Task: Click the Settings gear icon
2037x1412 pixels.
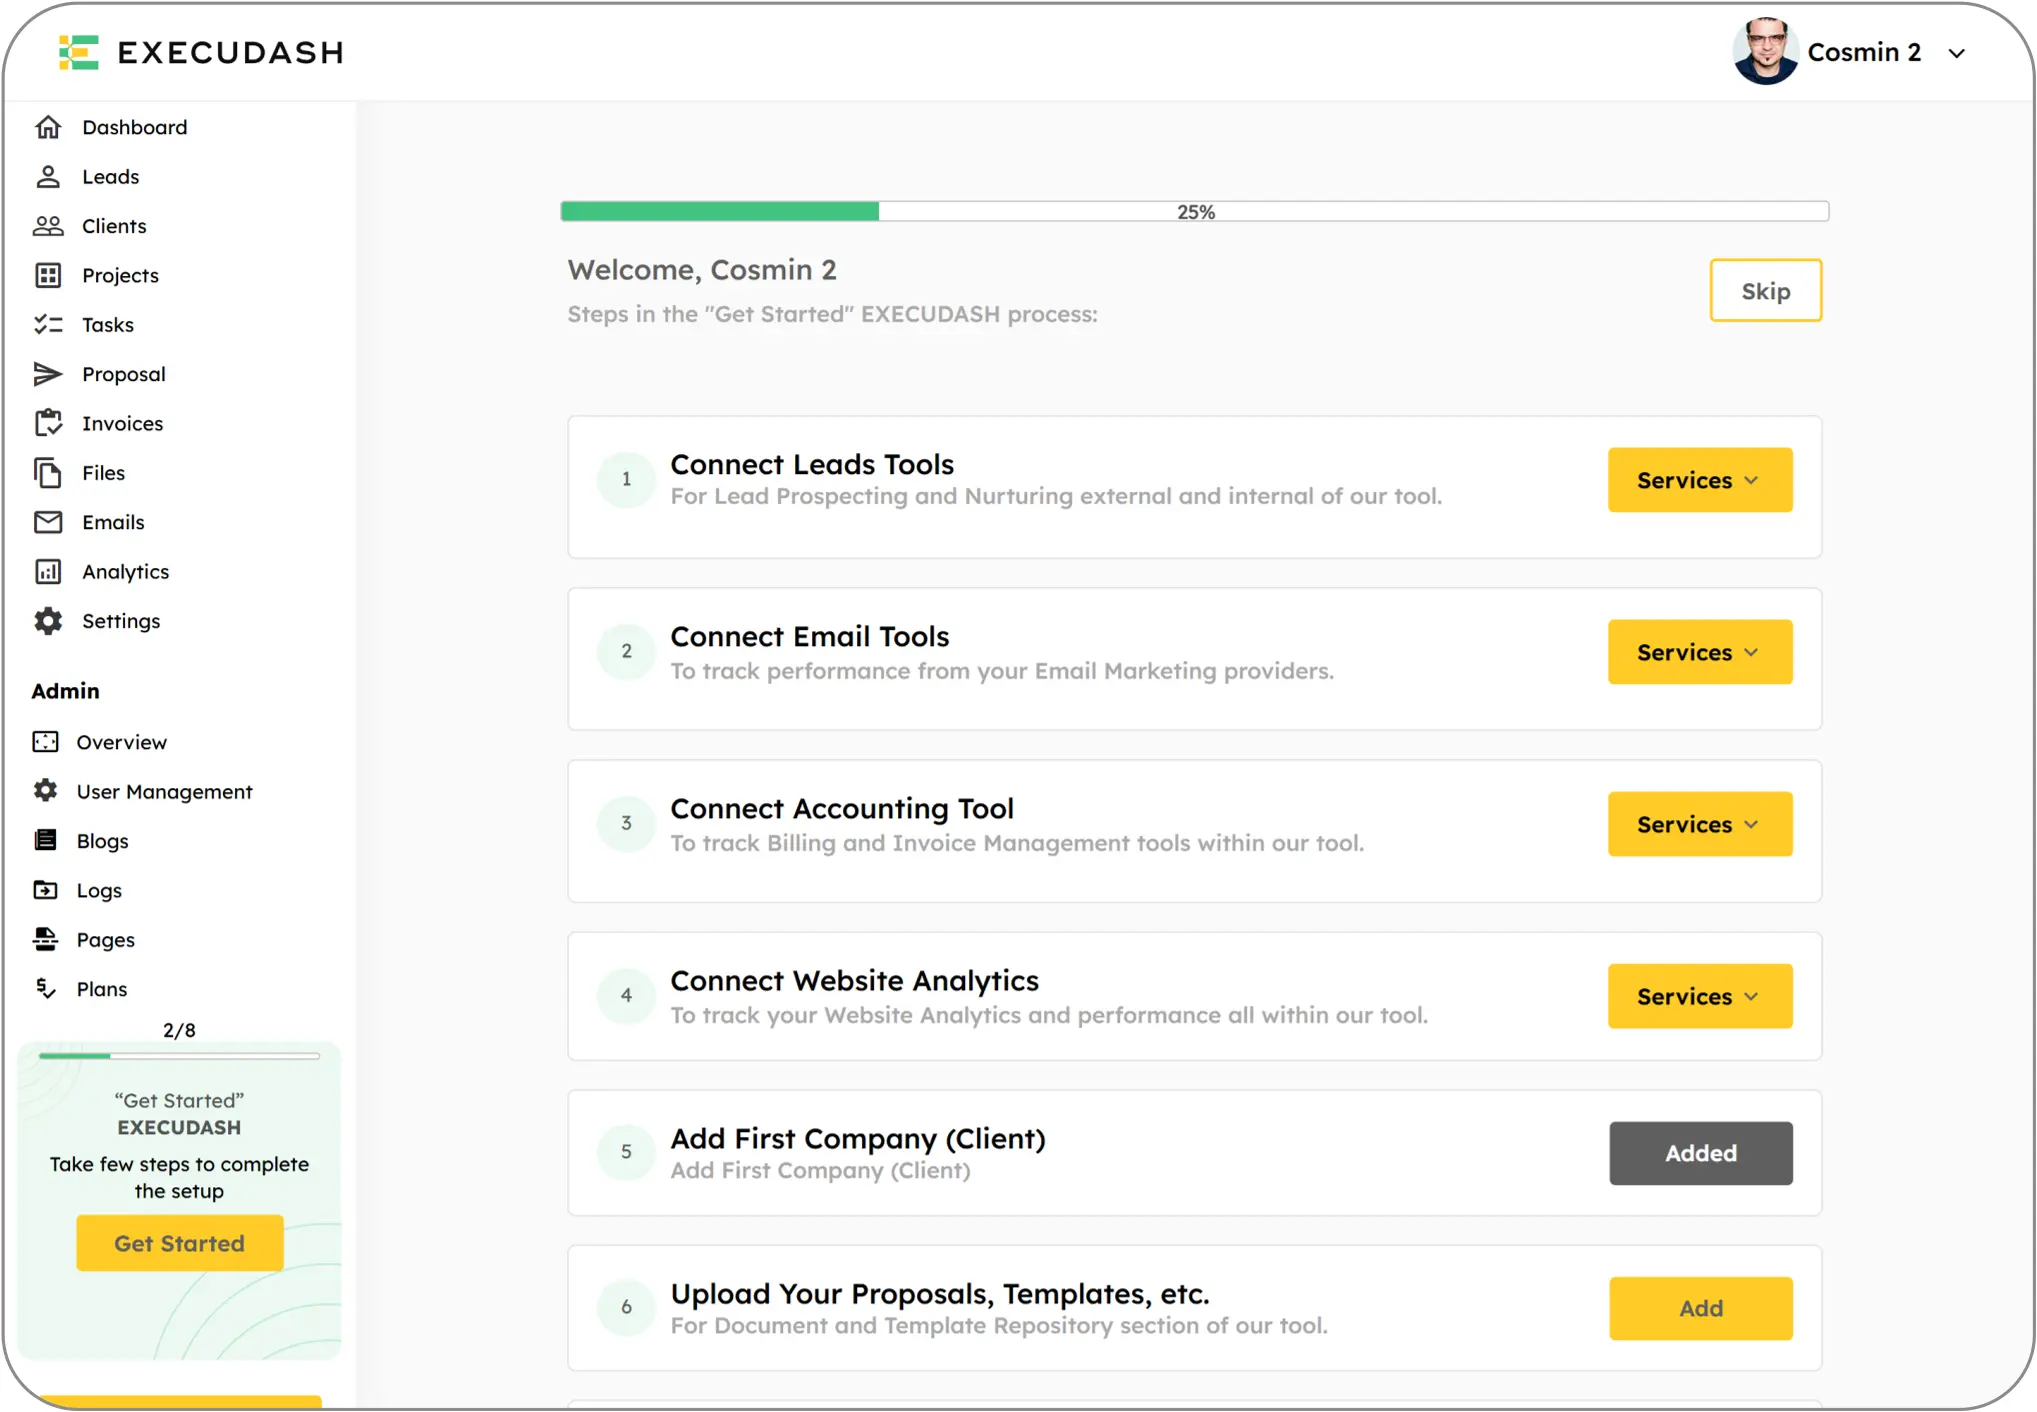Action: tap(48, 621)
